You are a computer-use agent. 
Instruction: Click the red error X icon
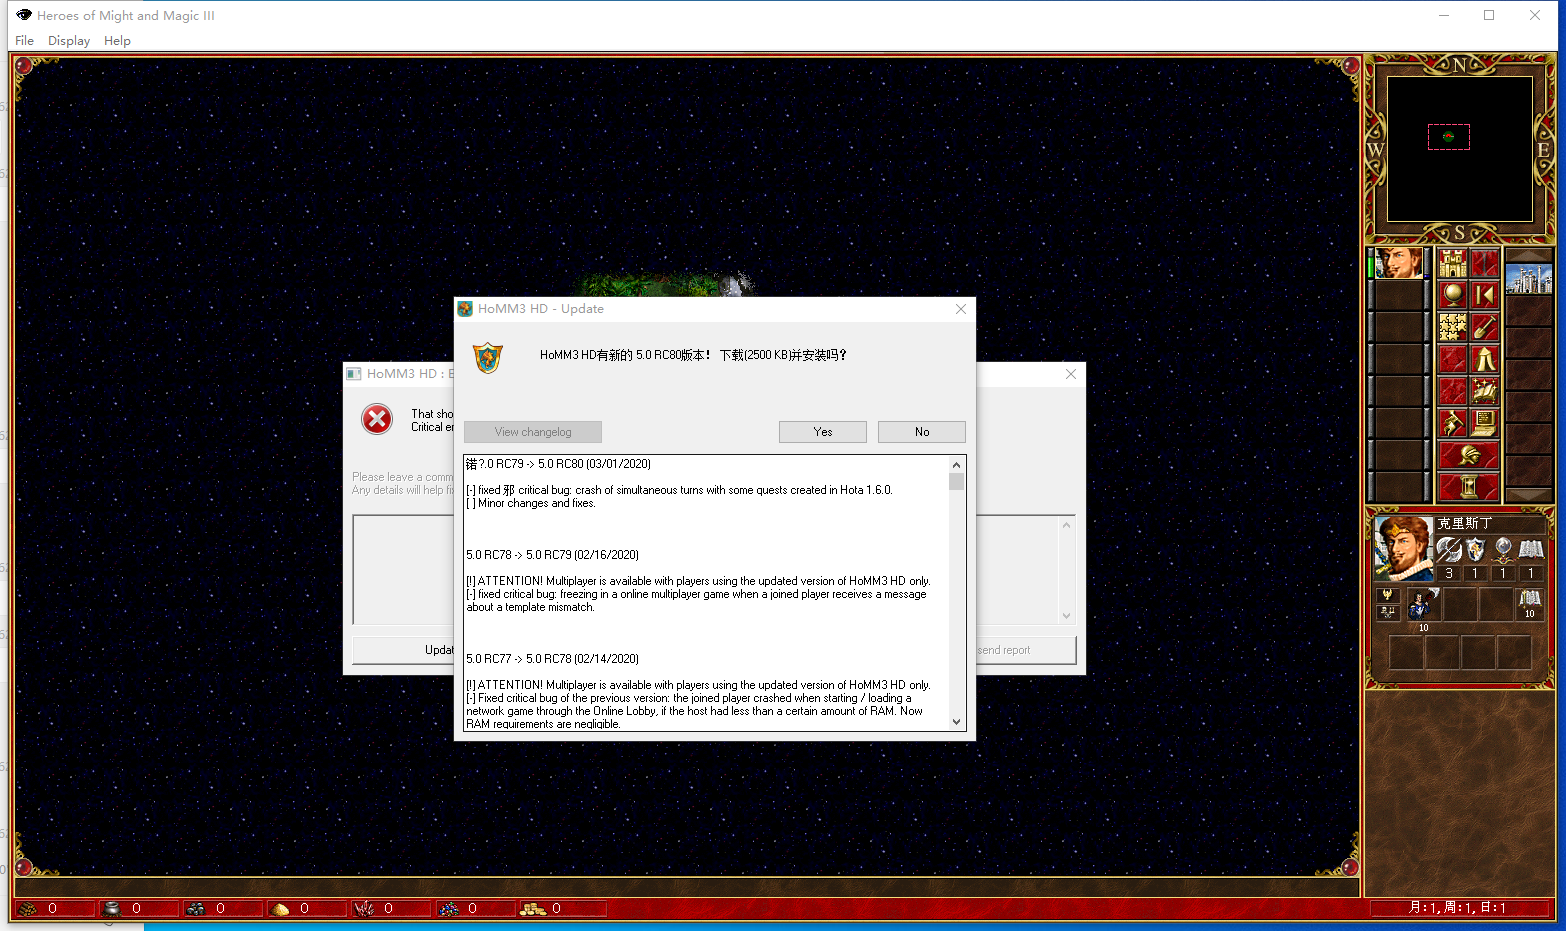pos(377,419)
